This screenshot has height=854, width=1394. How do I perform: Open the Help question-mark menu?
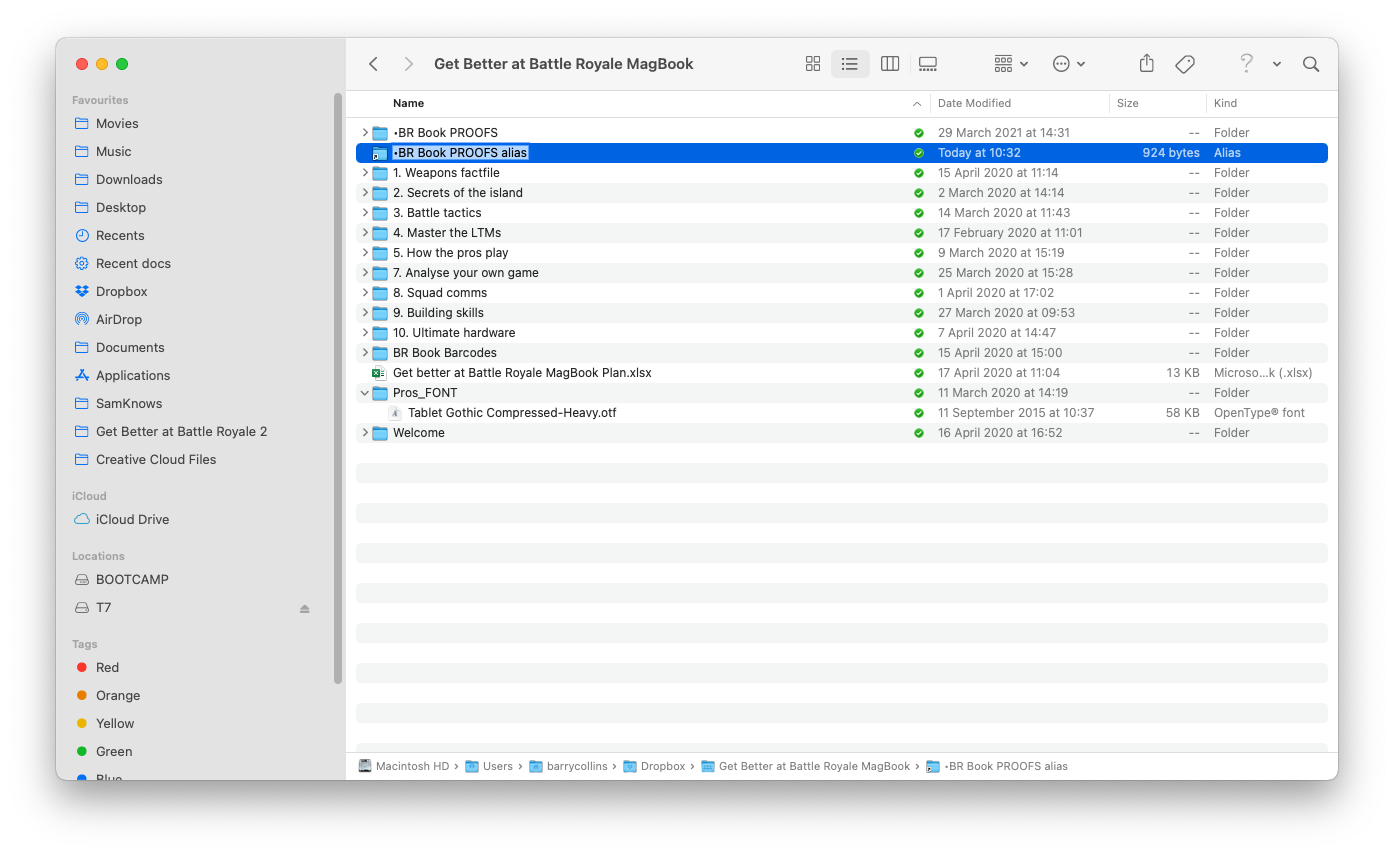point(1246,63)
